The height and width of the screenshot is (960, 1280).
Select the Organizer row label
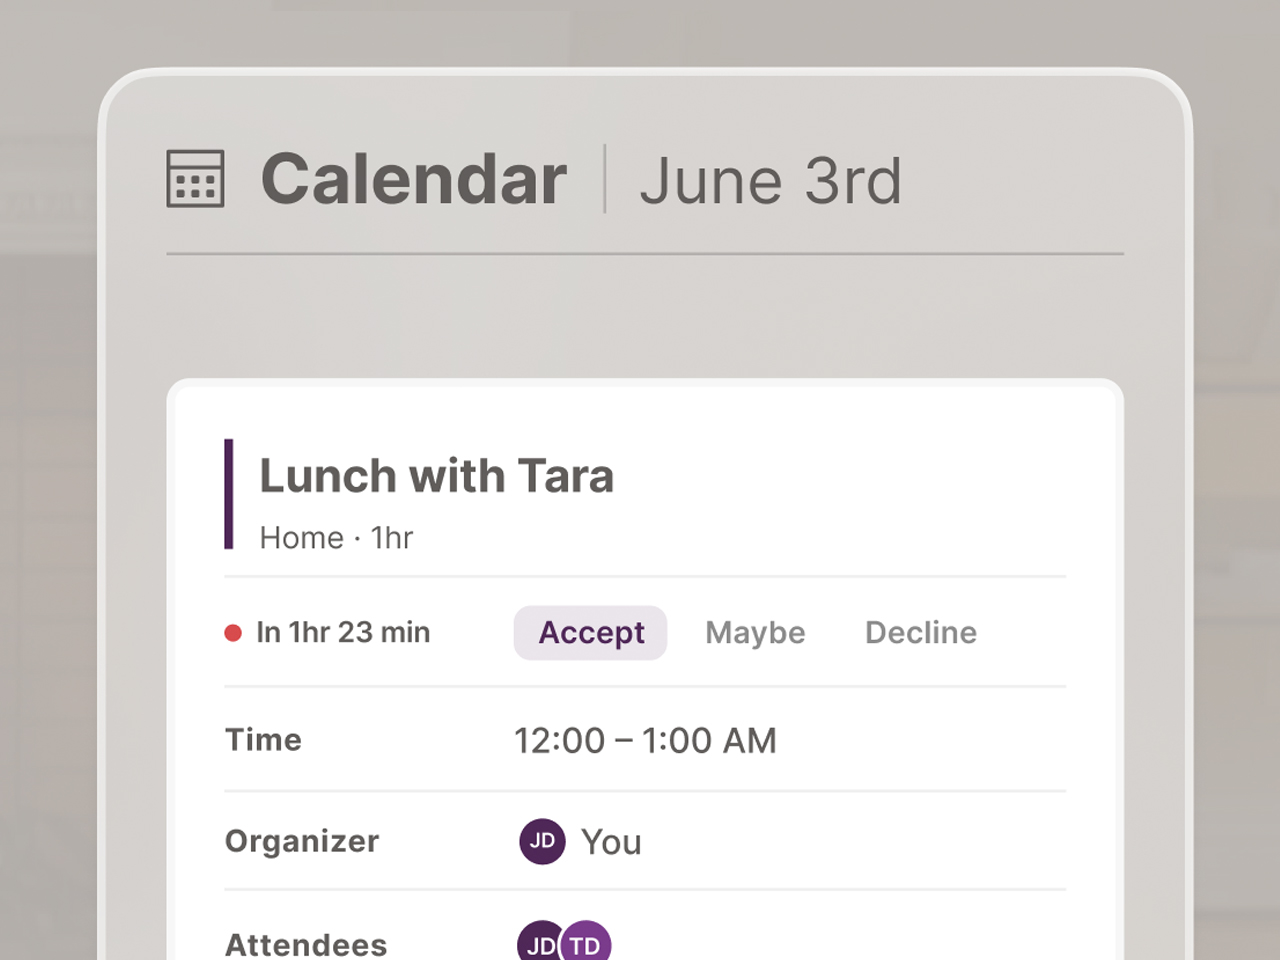pos(302,841)
